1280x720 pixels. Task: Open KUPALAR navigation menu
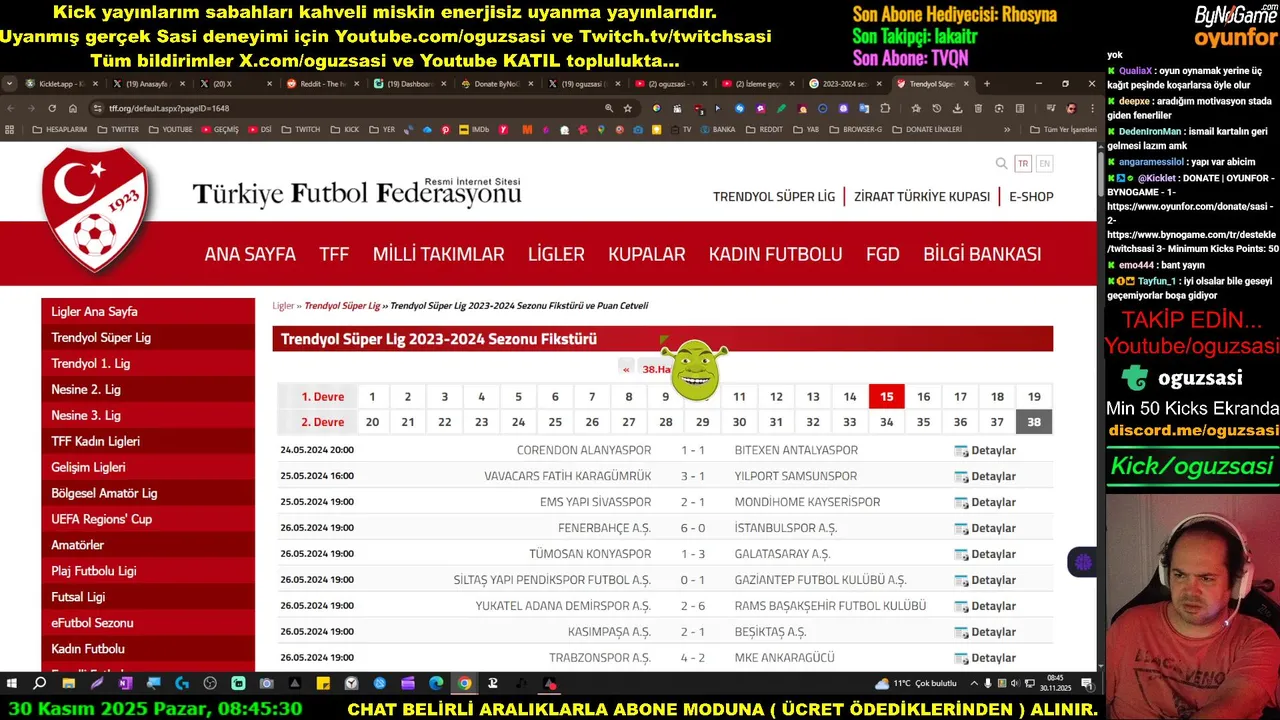click(x=647, y=254)
